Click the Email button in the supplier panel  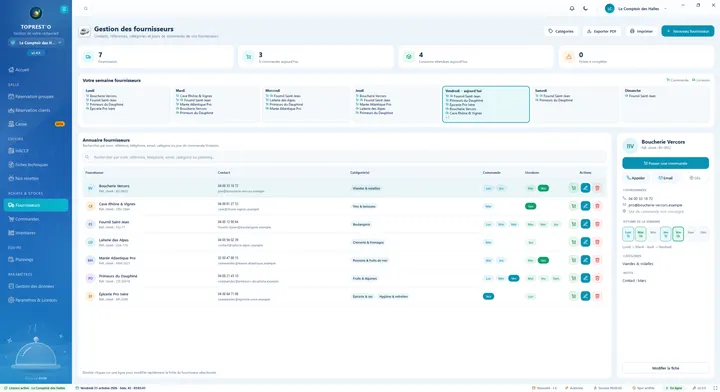point(665,178)
